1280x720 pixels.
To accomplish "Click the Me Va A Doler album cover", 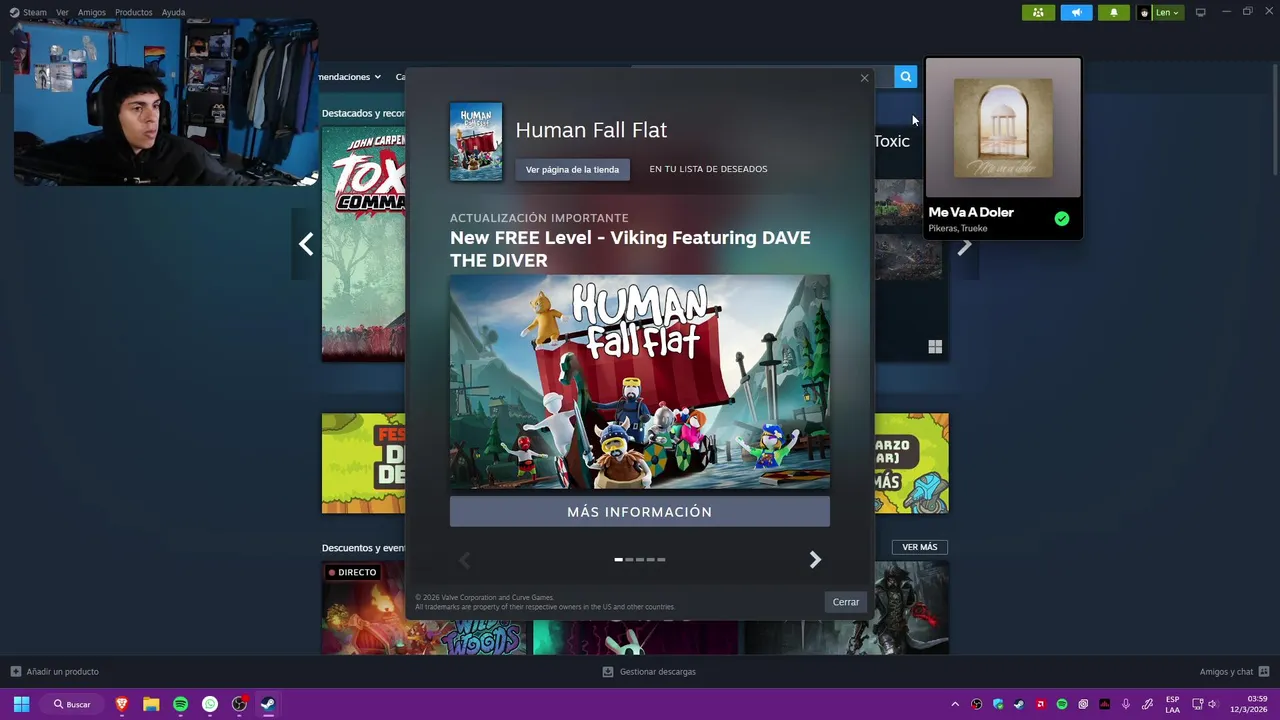I will 1003,128.
